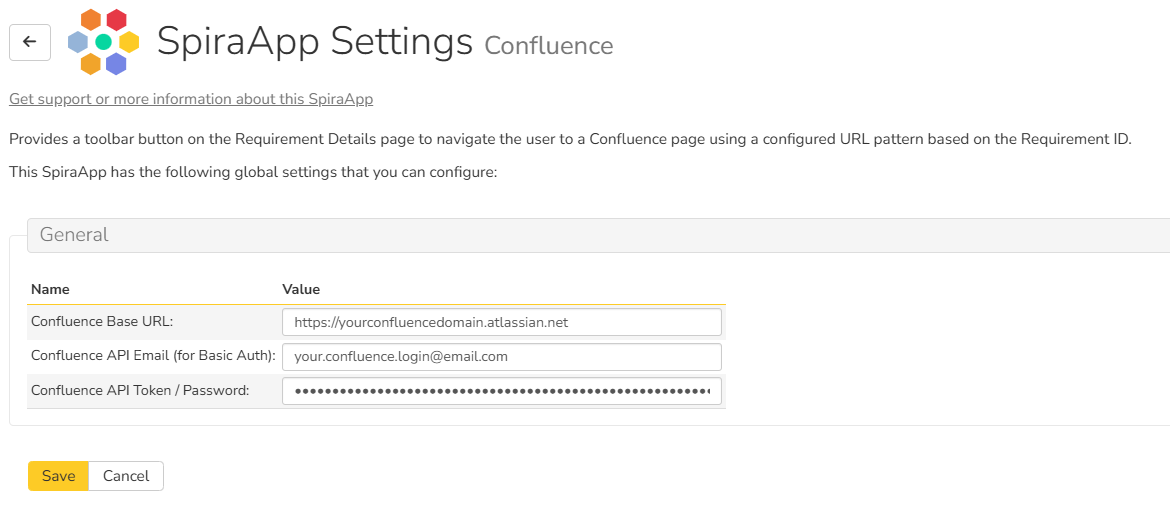1170x515 pixels.
Task: Click the "Confluence API Email (for Basic Auth)" label
Action: (x=153, y=356)
